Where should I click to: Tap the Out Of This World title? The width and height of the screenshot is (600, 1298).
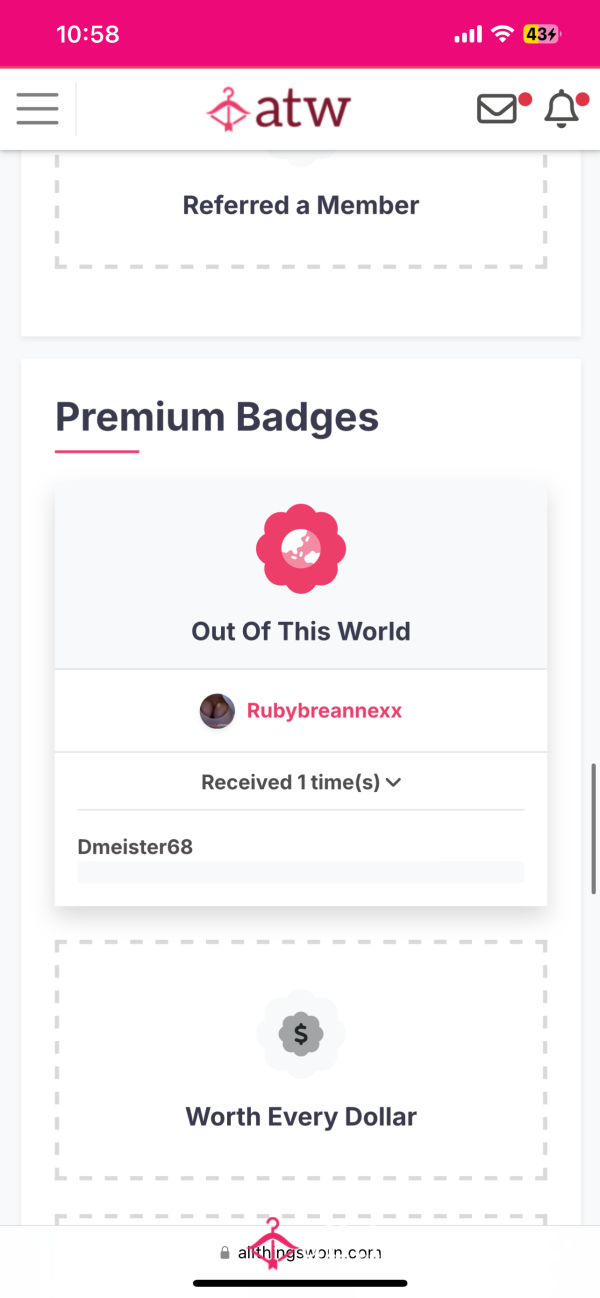(301, 631)
